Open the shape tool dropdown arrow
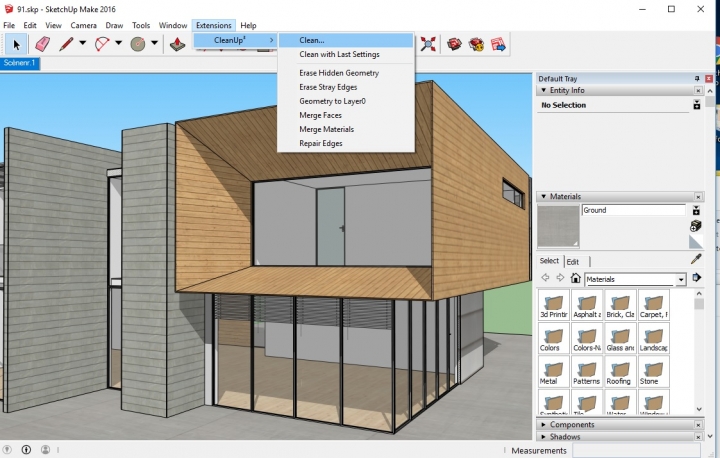Screen dimensions: 720x458 pos(154,43)
